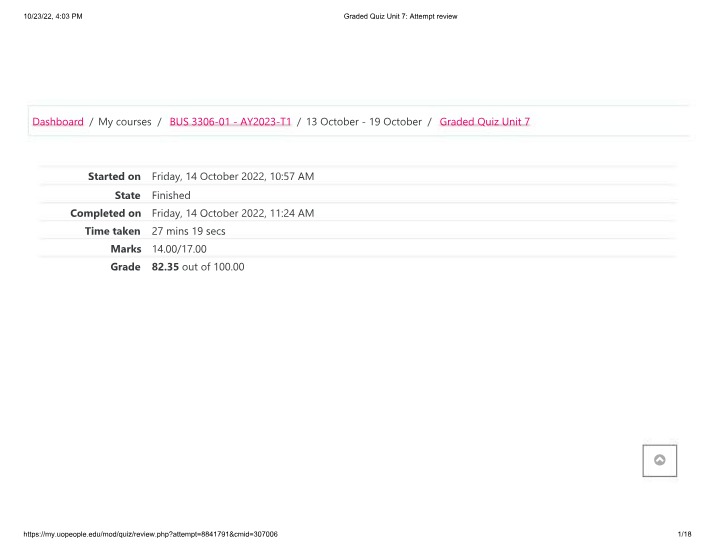Viewport: 714px width, 552px height.
Task: Select the print timestamp '10/23/22, 4:03 PM'
Action: click(53, 16)
